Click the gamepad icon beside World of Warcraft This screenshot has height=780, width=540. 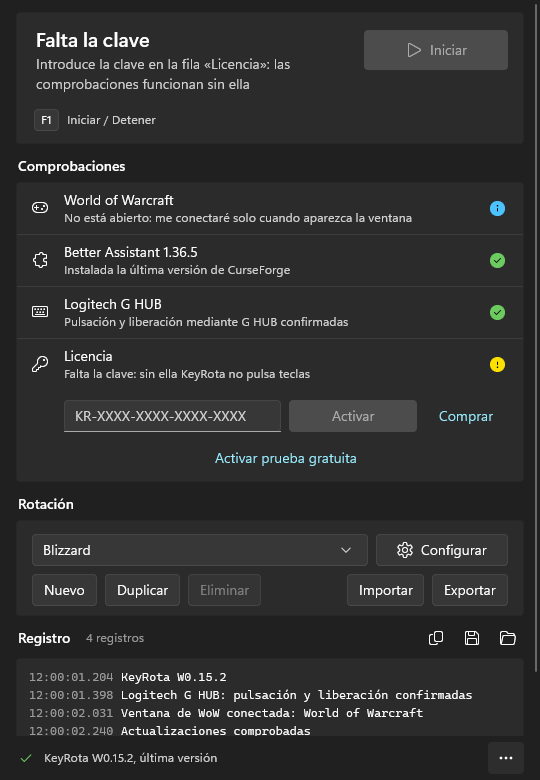pos(40,208)
